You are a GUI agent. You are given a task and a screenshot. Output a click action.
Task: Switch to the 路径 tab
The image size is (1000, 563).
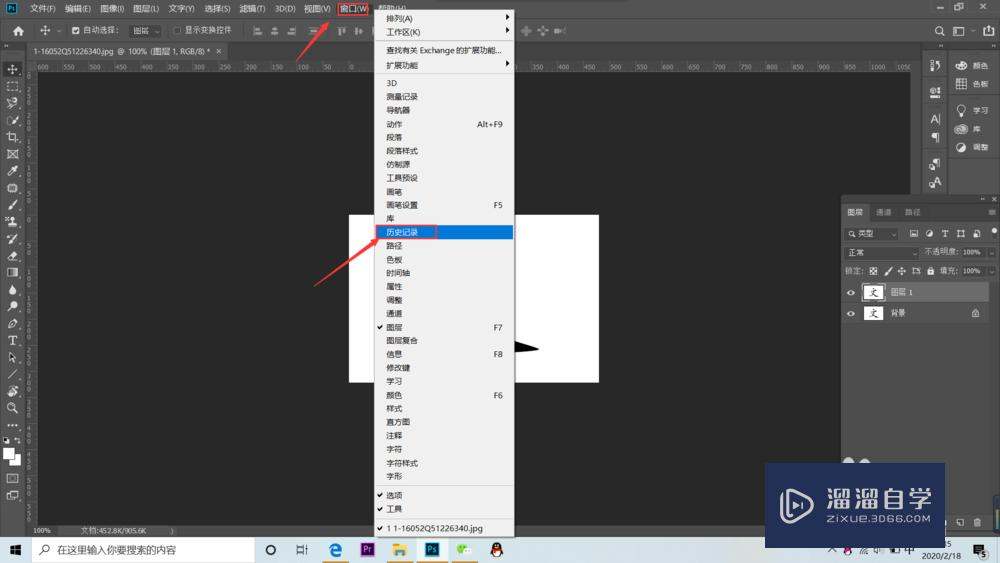(913, 212)
